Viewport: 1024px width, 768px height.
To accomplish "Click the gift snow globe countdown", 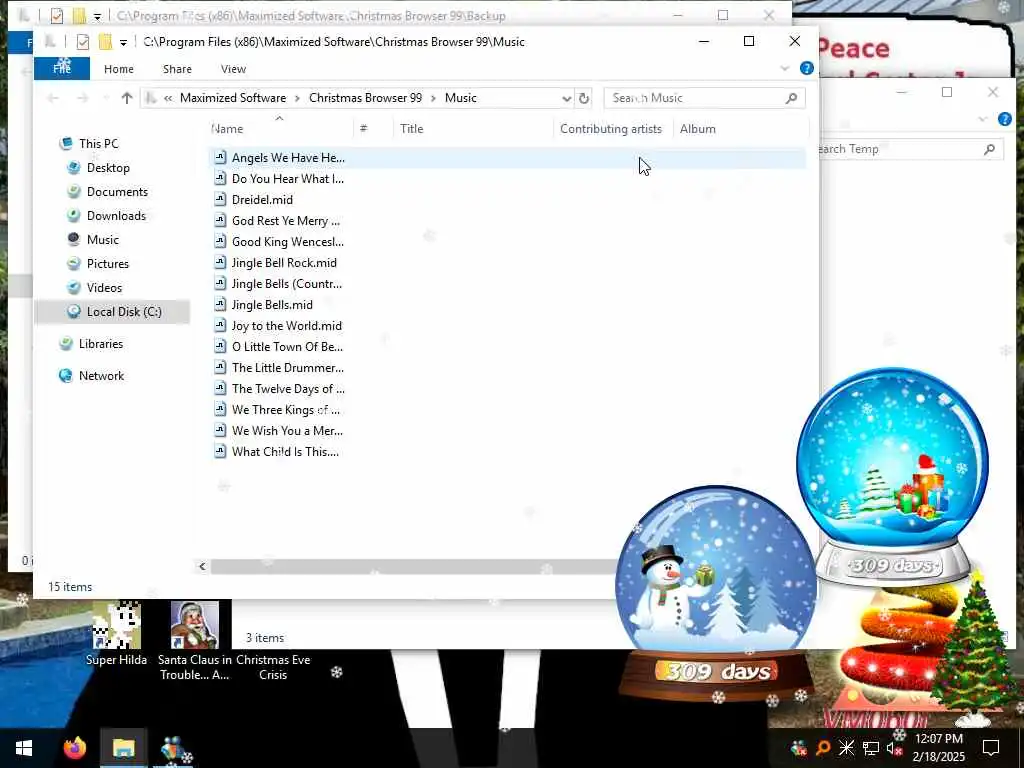I will point(892,477).
